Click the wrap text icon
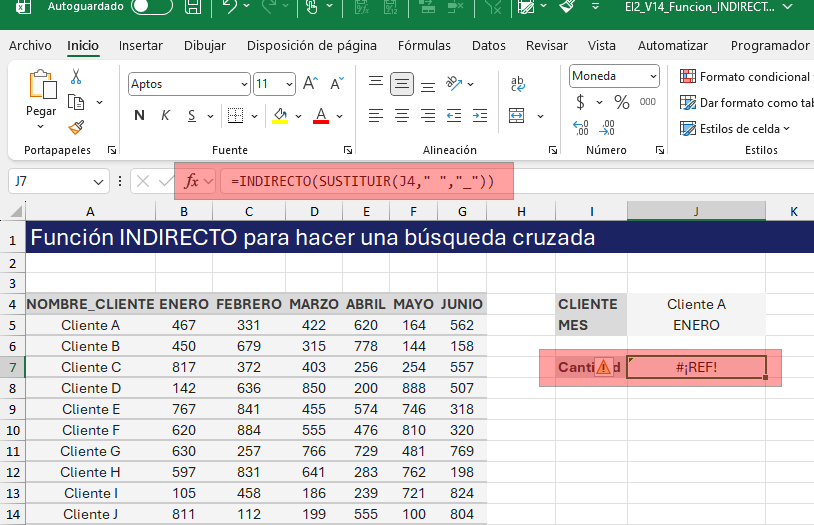The width and height of the screenshot is (814, 525). click(x=519, y=85)
